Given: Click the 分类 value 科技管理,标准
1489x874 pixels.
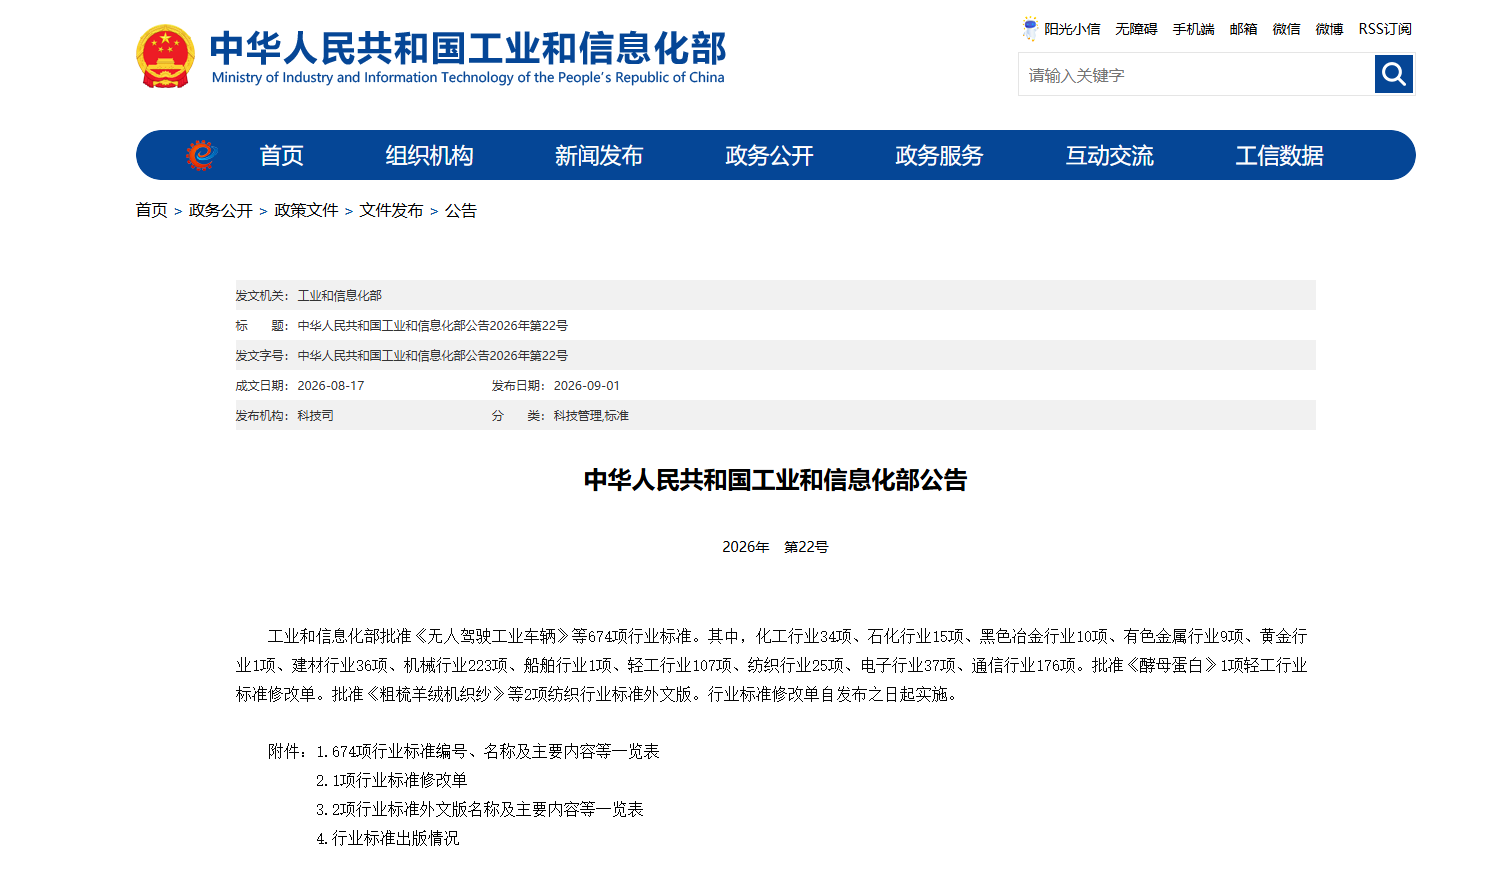Looking at the screenshot, I should tap(591, 415).
